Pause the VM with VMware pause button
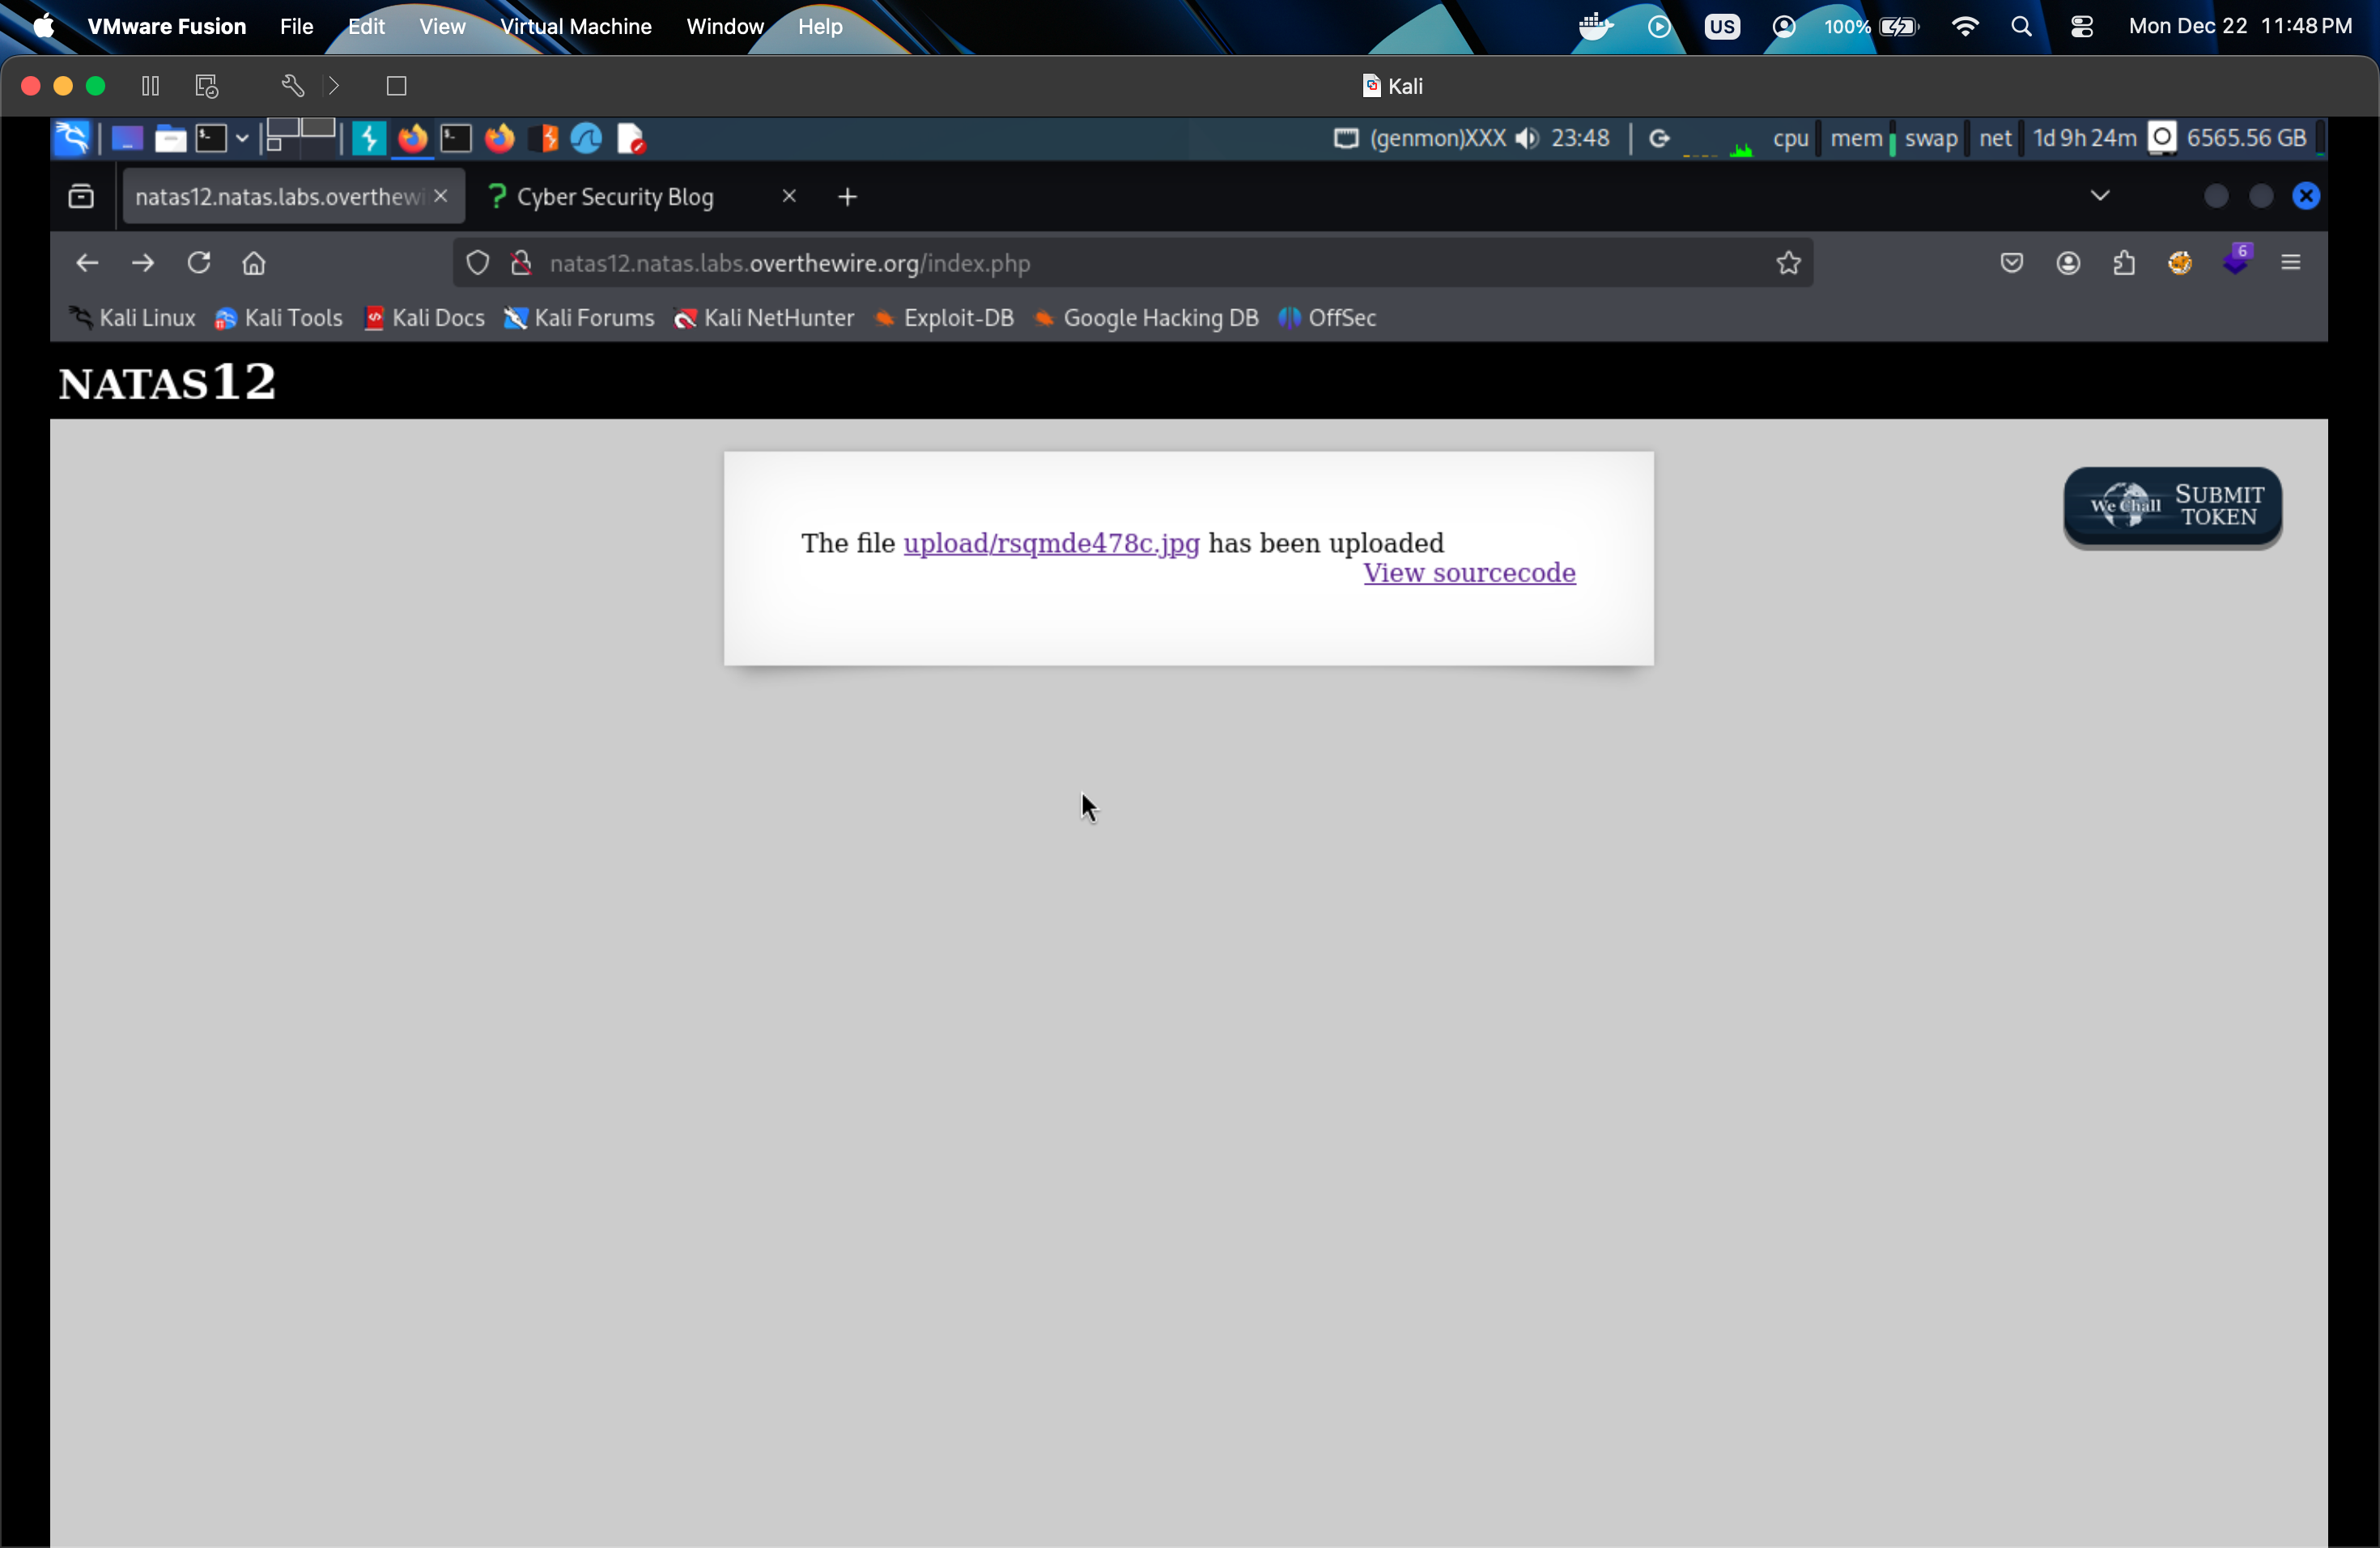This screenshot has width=2380, height=1548. pyautogui.click(x=150, y=86)
